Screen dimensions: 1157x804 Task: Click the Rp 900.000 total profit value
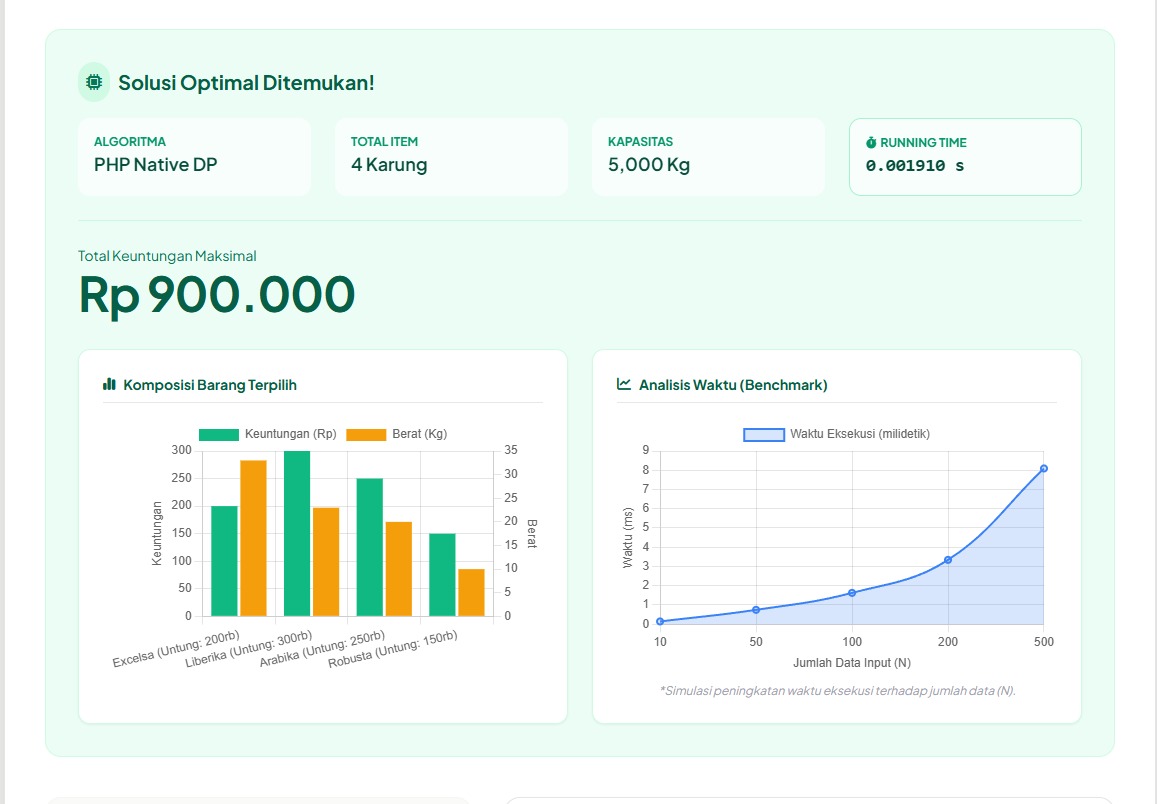coord(217,294)
